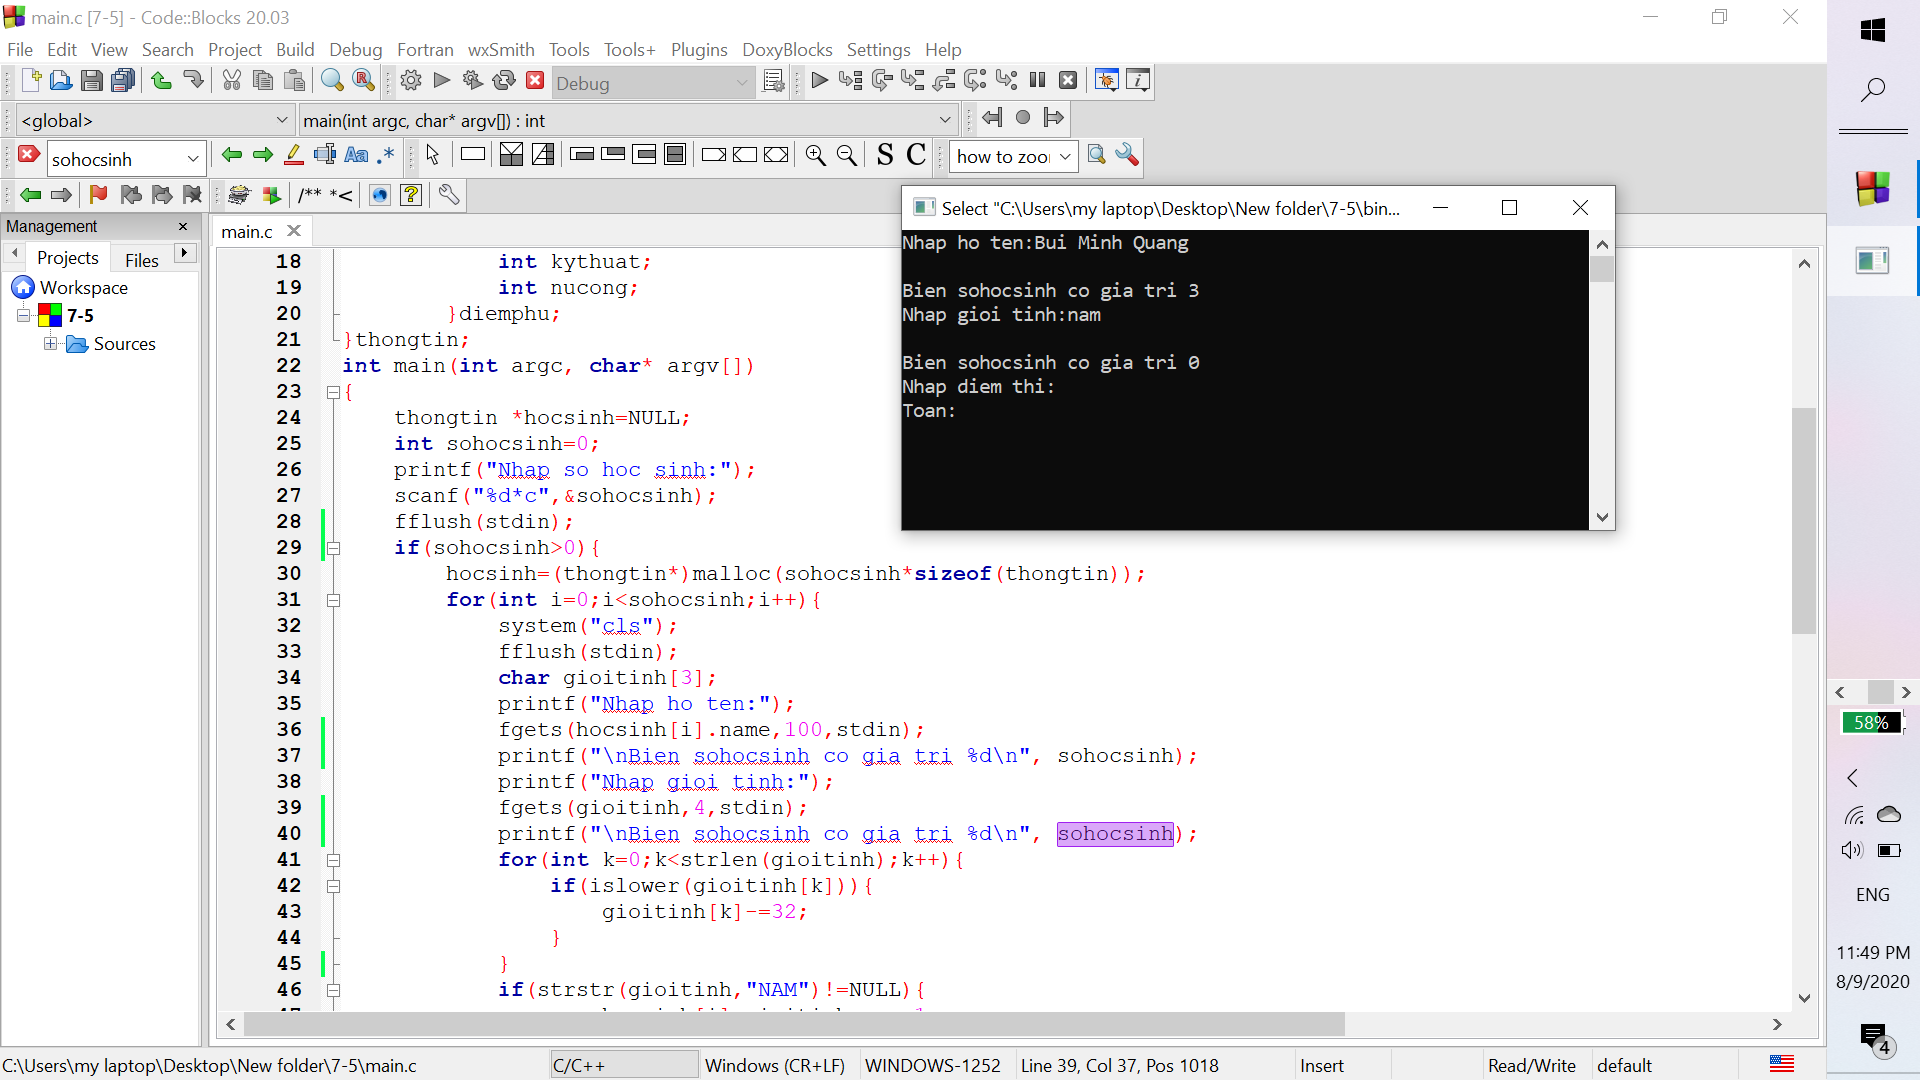Click the Cut scissors icon
1920x1080 pixels.
coord(231,81)
